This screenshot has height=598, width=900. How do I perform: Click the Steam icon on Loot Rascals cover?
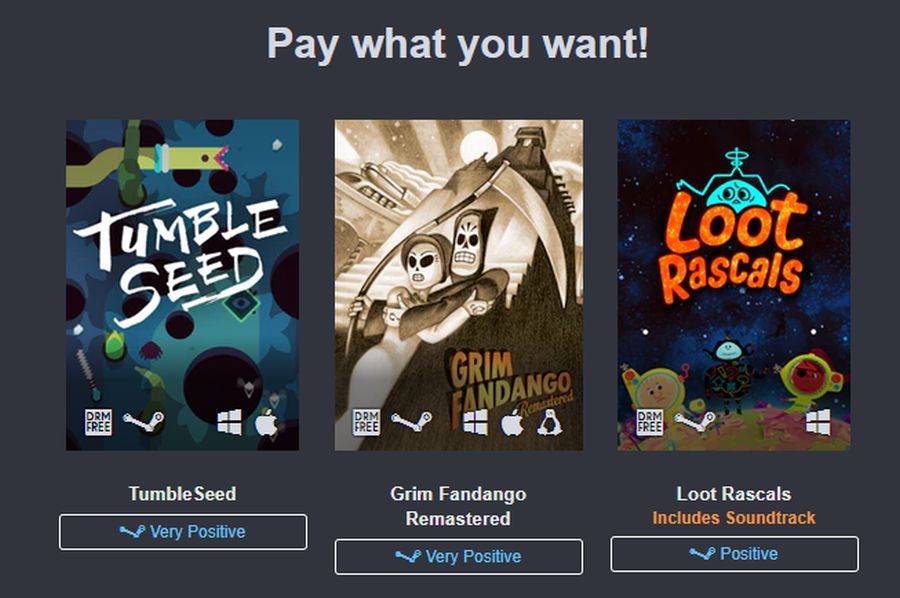[x=695, y=422]
